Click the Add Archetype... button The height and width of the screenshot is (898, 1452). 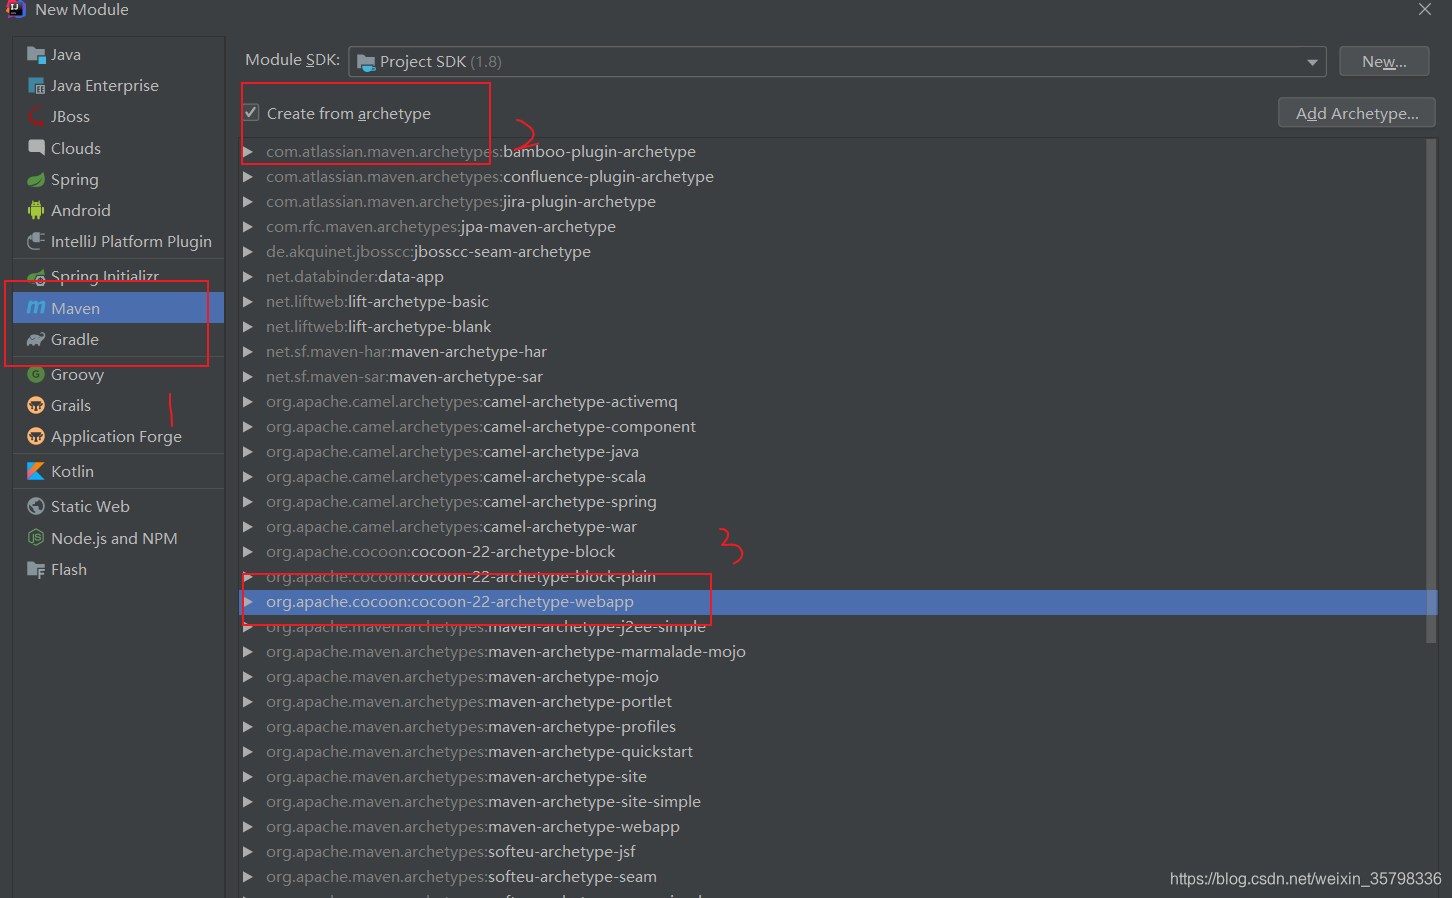coord(1357,113)
